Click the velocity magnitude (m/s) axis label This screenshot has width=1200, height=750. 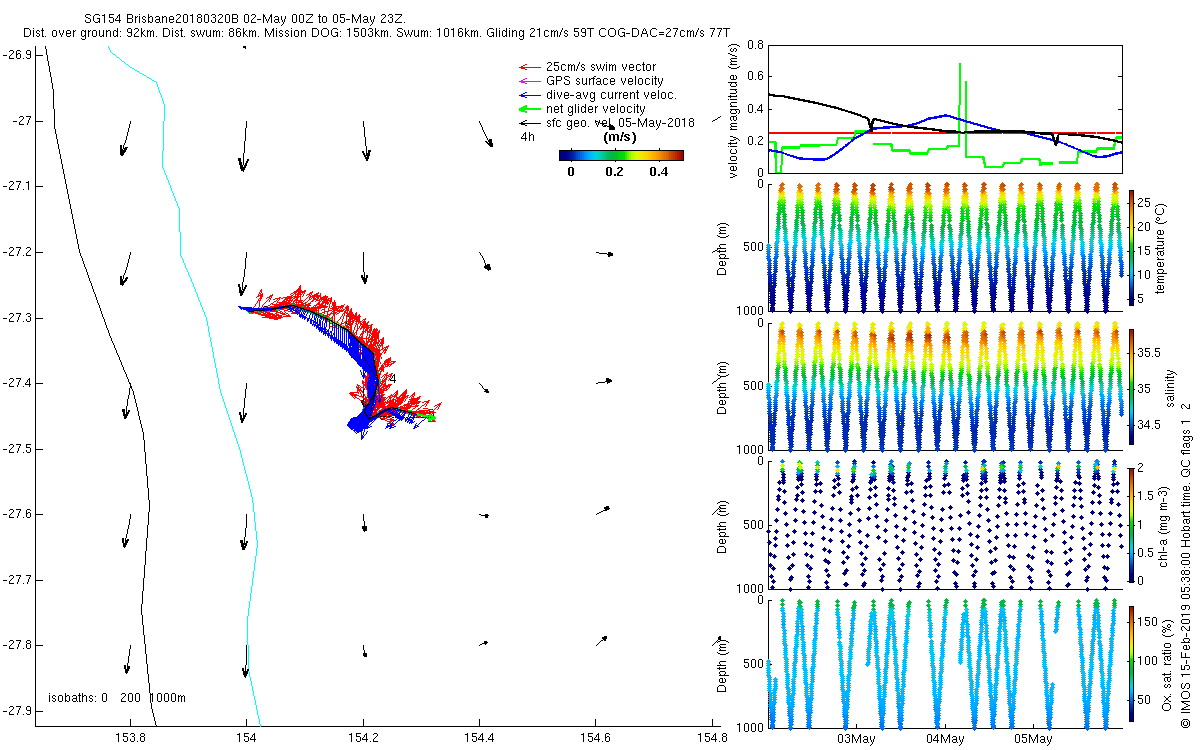pyautogui.click(x=735, y=110)
